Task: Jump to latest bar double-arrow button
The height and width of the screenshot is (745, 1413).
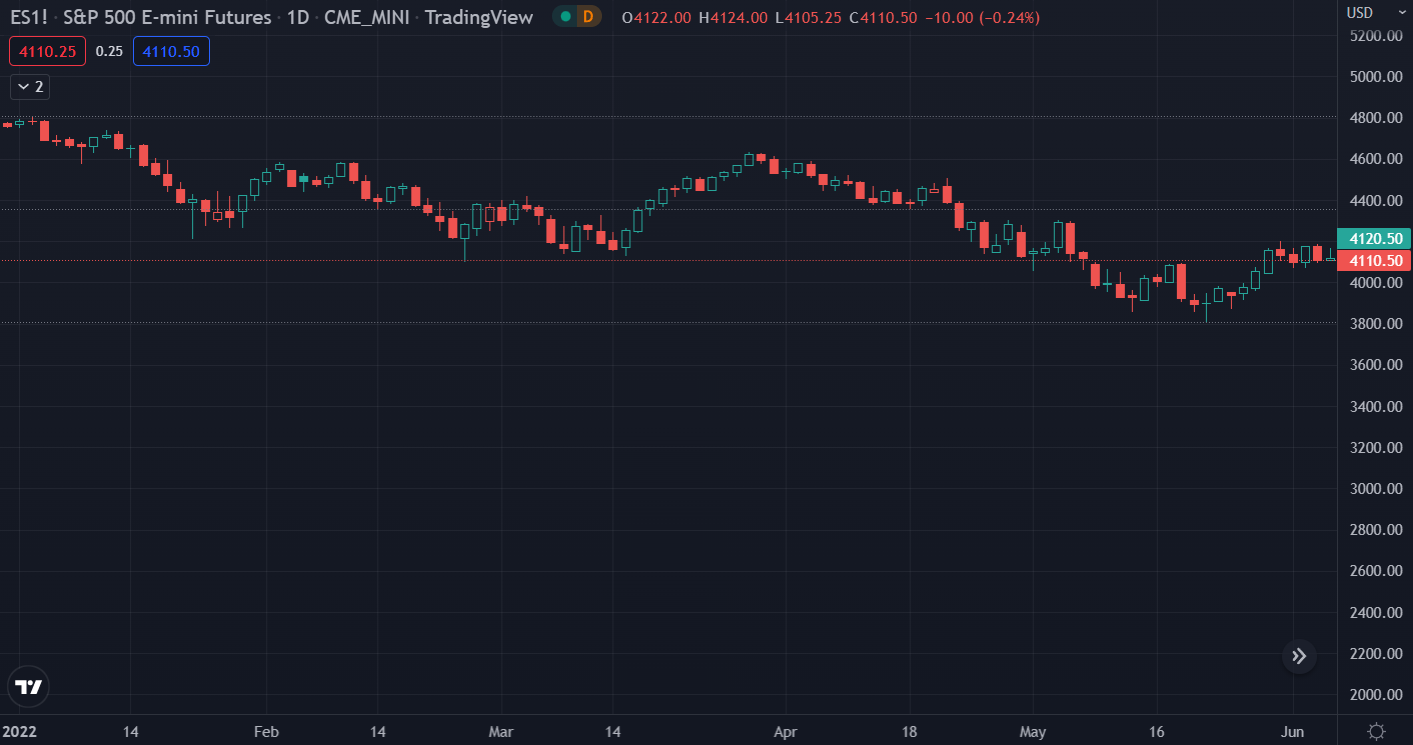Action: coord(1299,656)
